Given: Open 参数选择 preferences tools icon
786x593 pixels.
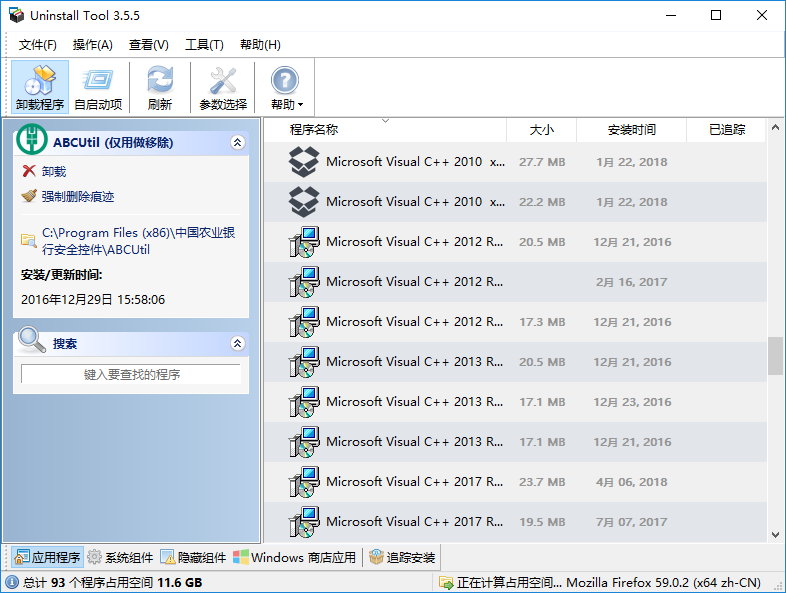Looking at the screenshot, I should 223,80.
